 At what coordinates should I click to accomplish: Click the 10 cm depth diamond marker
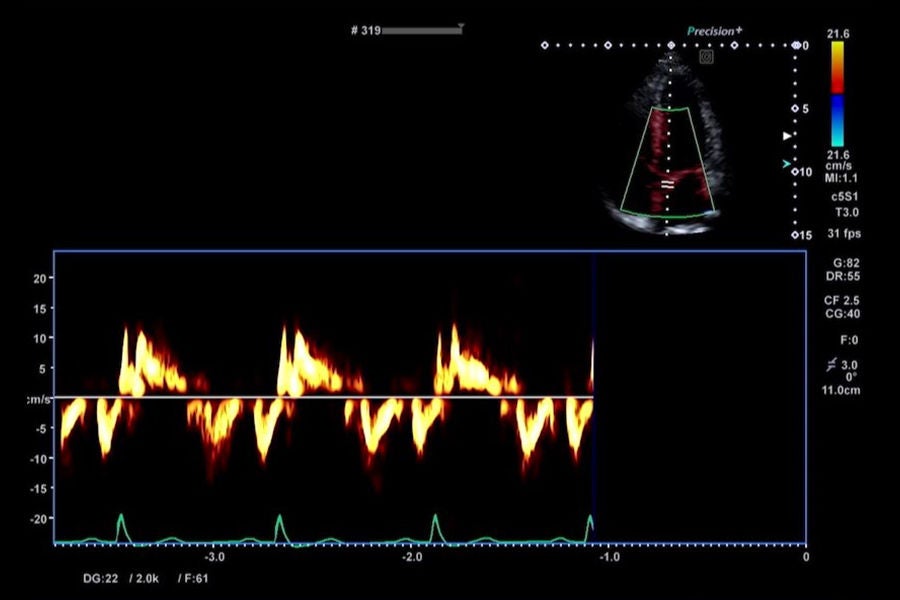[x=795, y=172]
